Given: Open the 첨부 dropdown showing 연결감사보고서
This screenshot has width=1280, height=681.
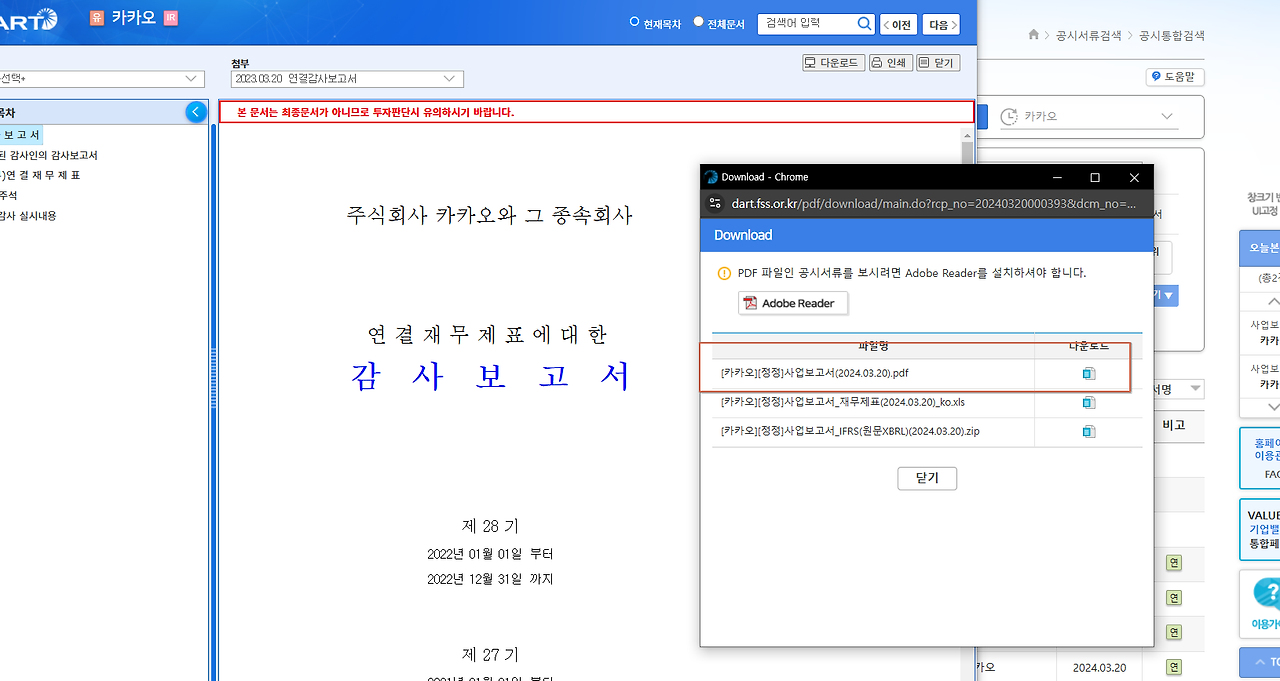Looking at the screenshot, I should coord(346,79).
